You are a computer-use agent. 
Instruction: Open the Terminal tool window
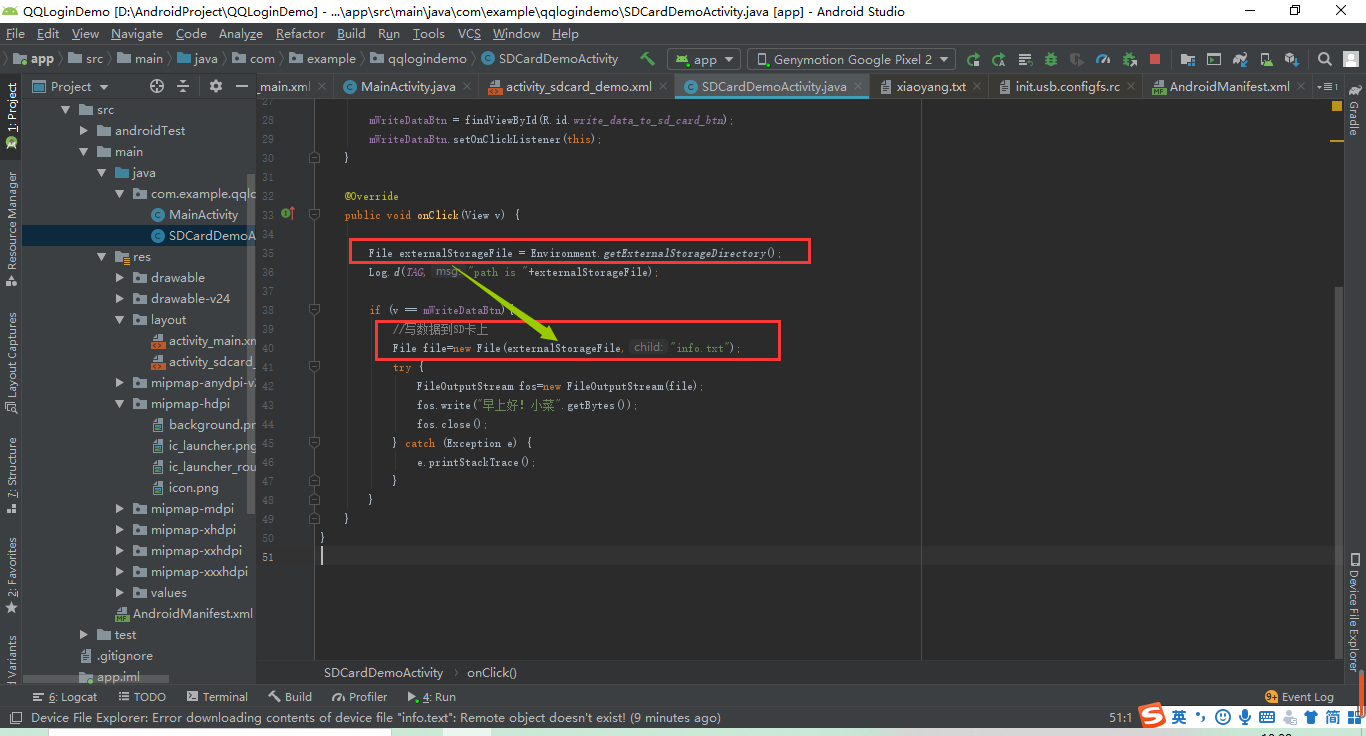coord(216,697)
